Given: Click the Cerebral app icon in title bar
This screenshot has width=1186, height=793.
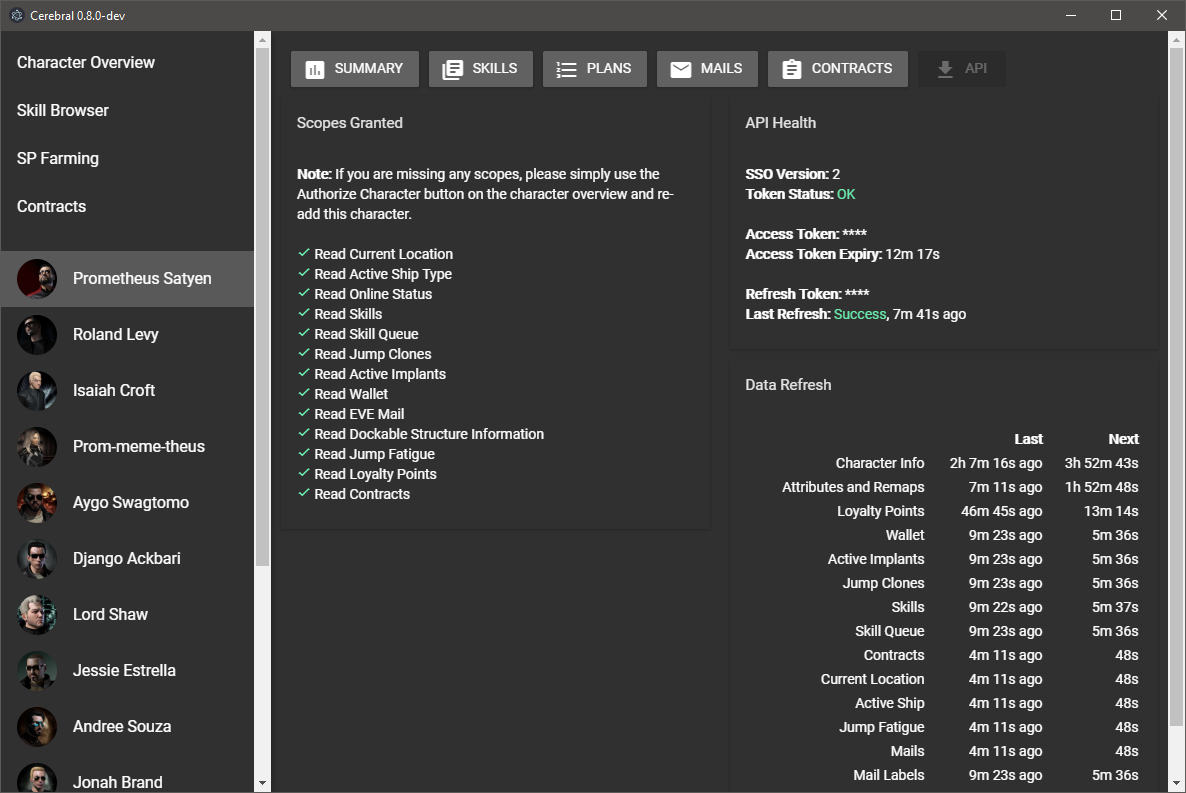Looking at the screenshot, I should (17, 15).
